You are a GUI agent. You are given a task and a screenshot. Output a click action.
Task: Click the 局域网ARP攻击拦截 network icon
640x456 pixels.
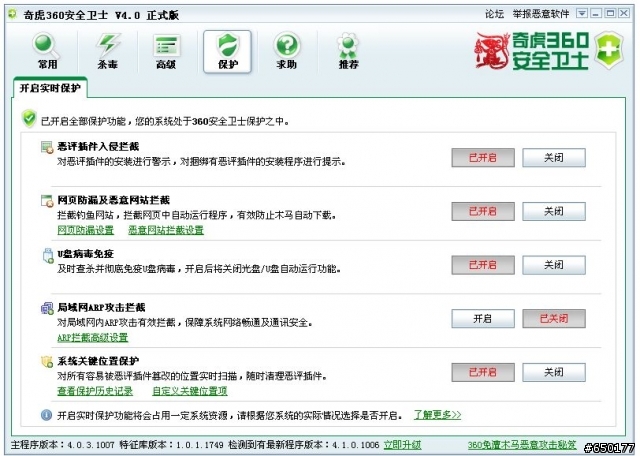pyautogui.click(x=47, y=308)
